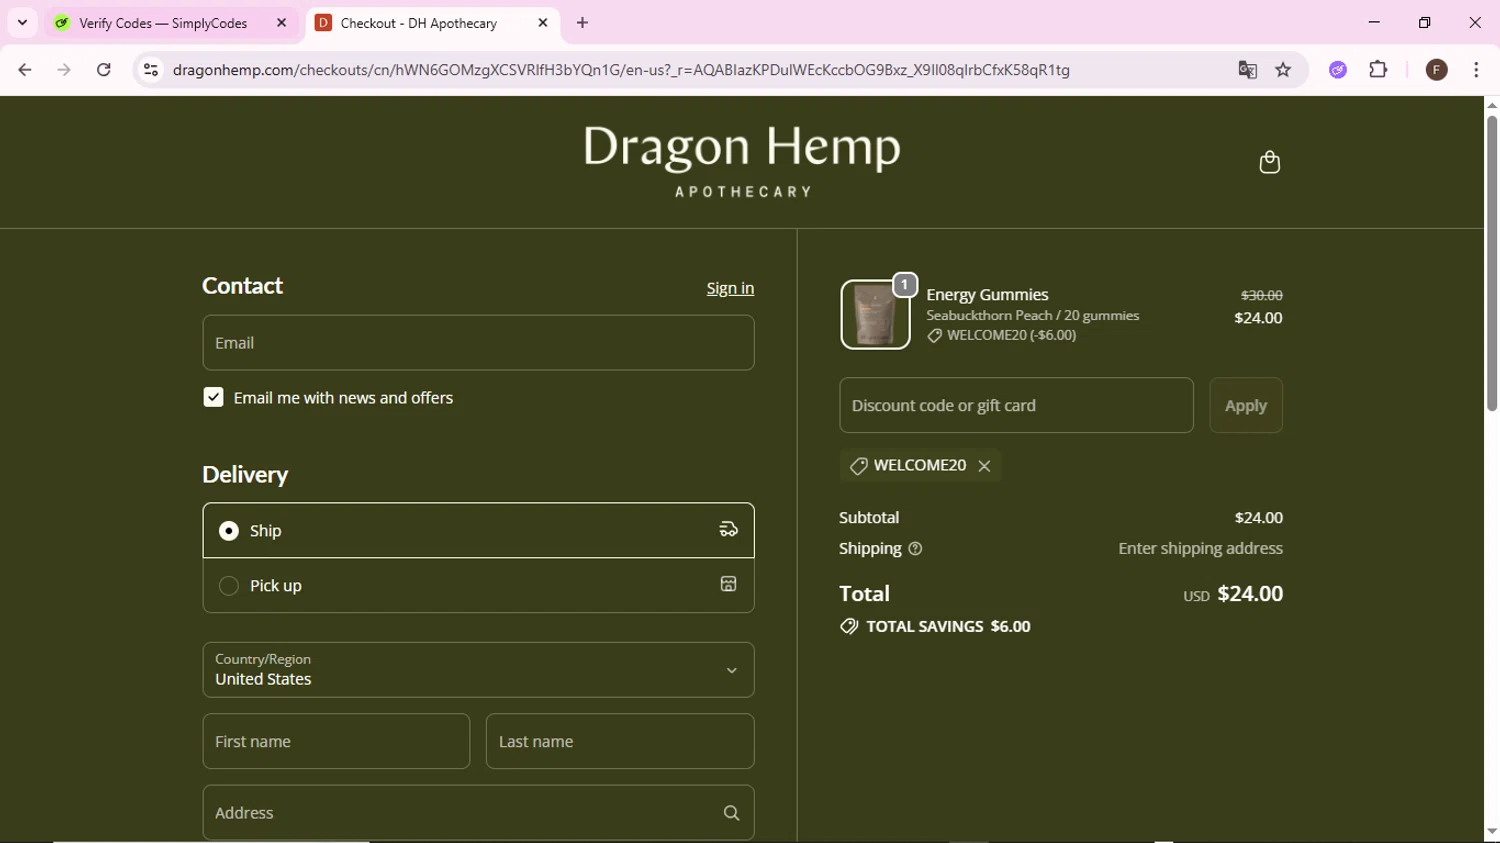Click the TOTAL SAVINGS $6.00 text

(948, 626)
